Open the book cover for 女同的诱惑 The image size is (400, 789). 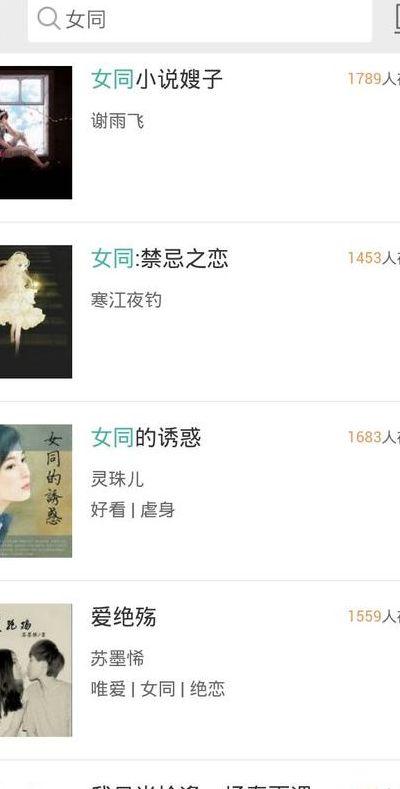tap(36, 491)
